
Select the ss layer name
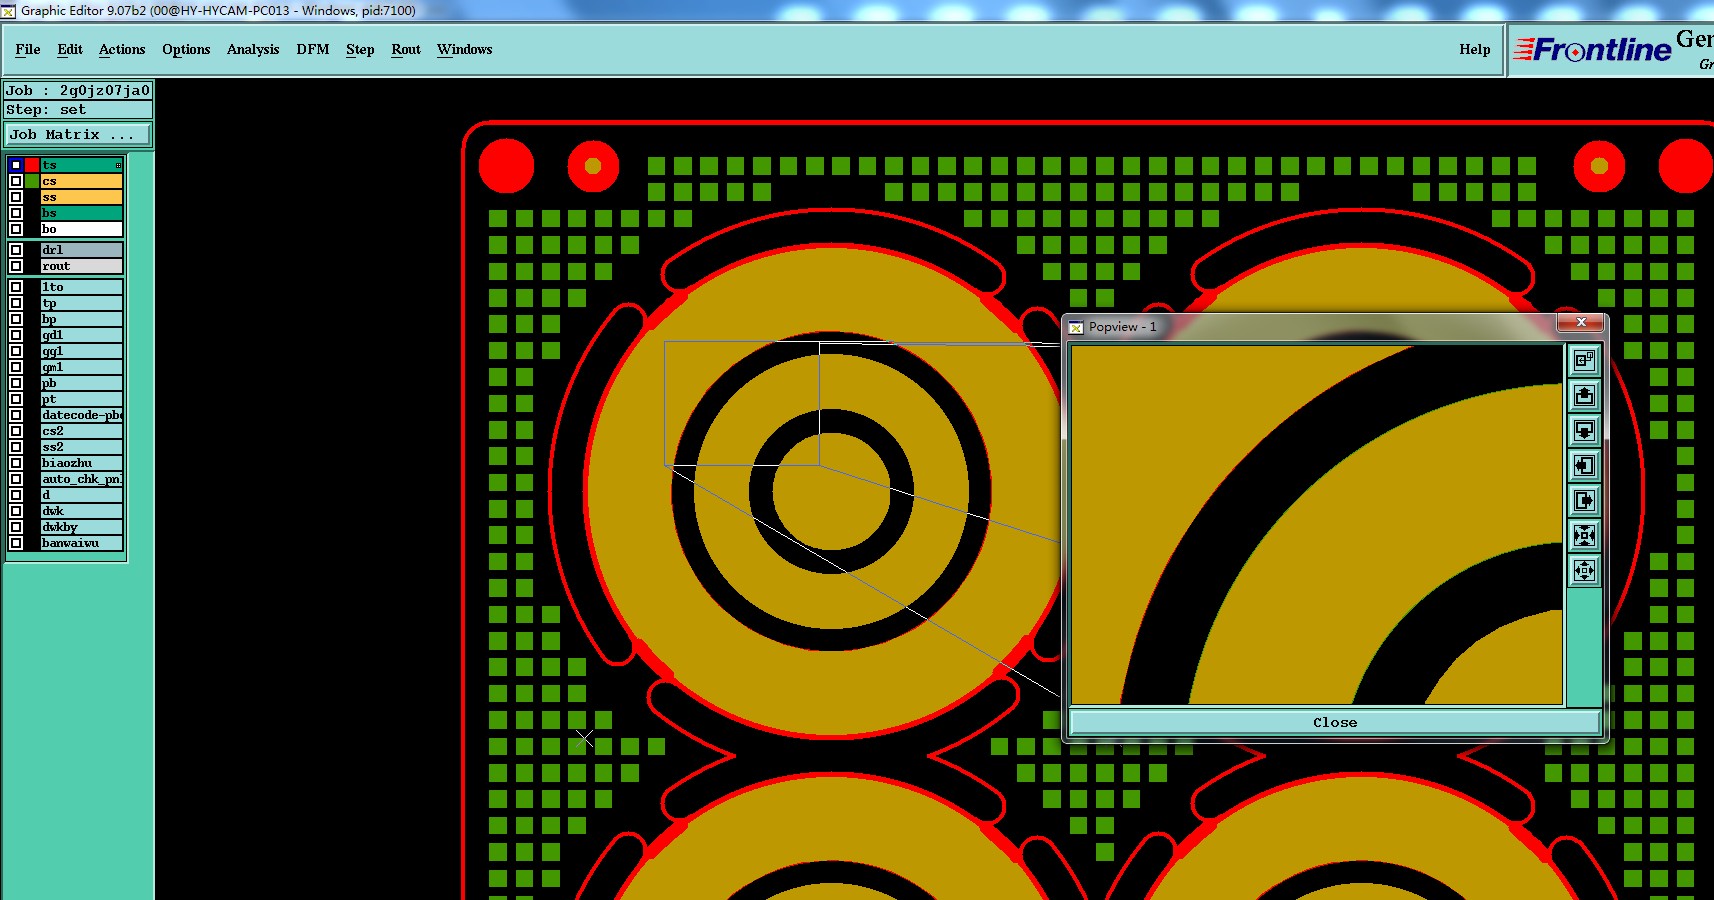(x=81, y=197)
